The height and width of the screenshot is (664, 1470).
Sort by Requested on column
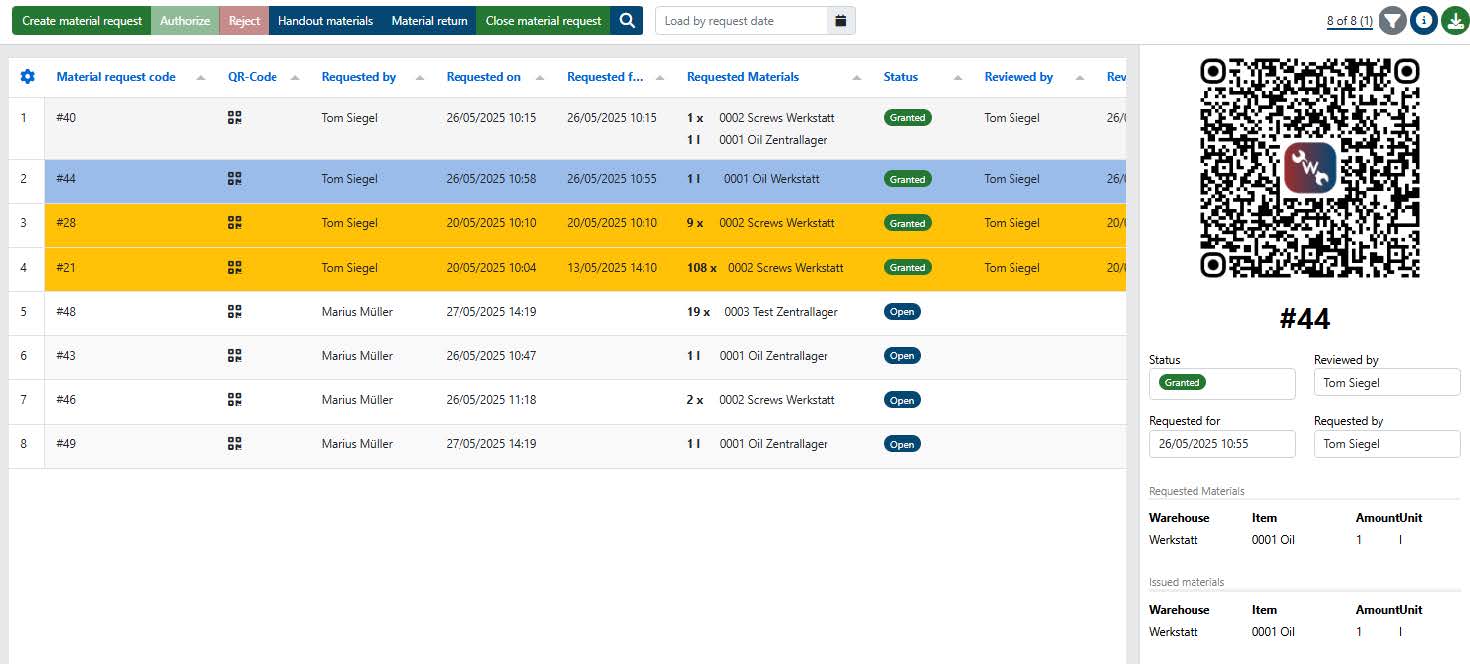(x=484, y=77)
